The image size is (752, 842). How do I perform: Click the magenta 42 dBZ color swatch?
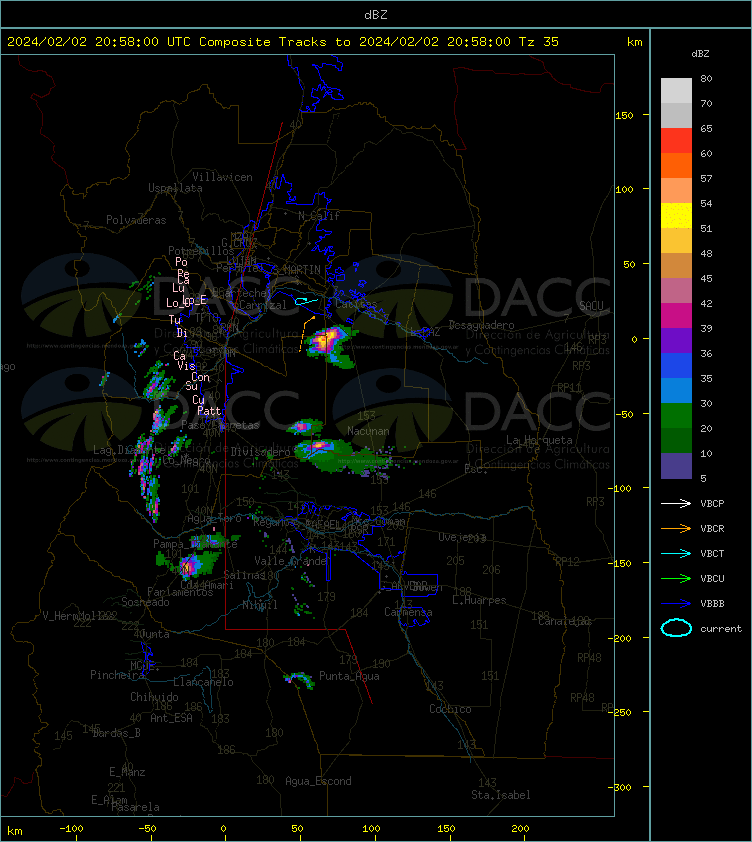coord(676,316)
